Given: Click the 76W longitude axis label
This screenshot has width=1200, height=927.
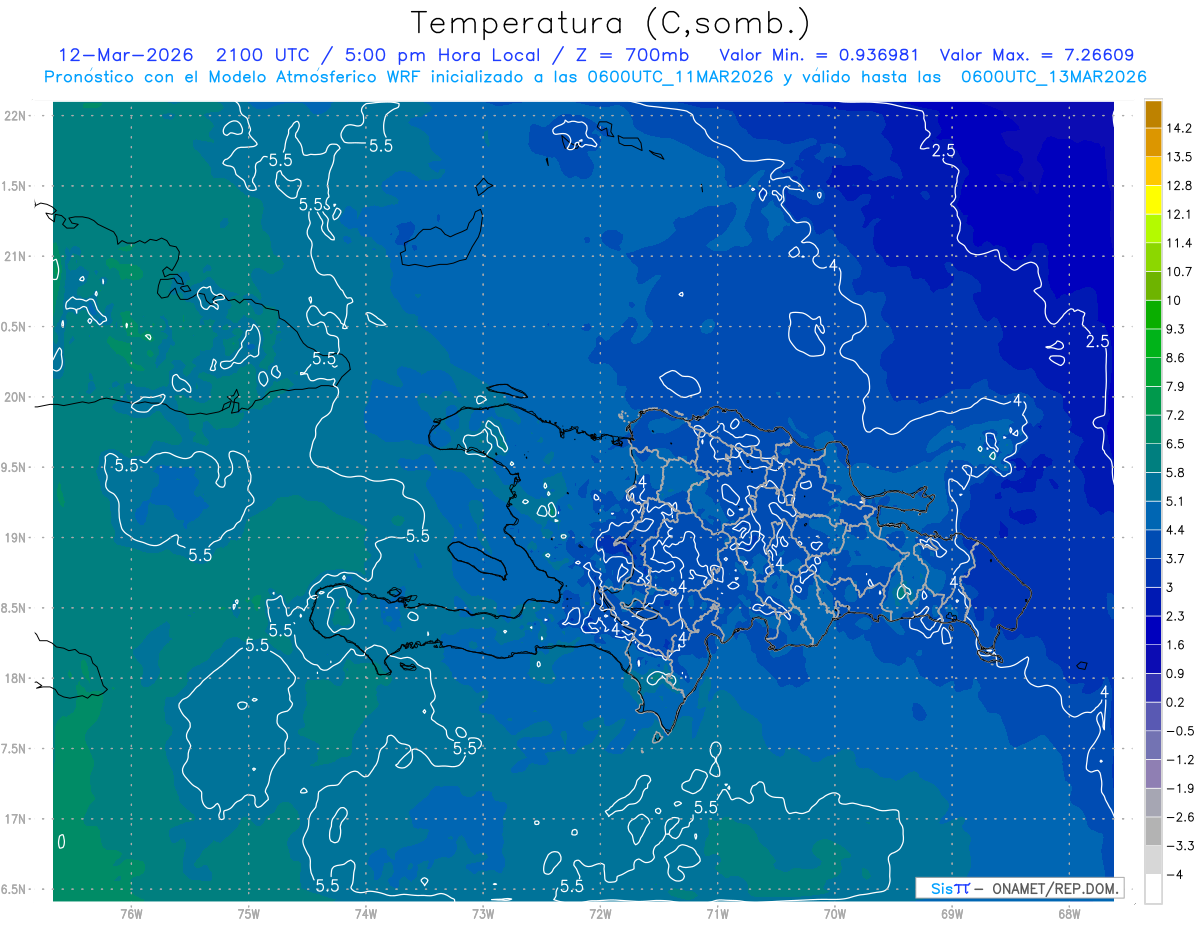Looking at the screenshot, I should [131, 913].
